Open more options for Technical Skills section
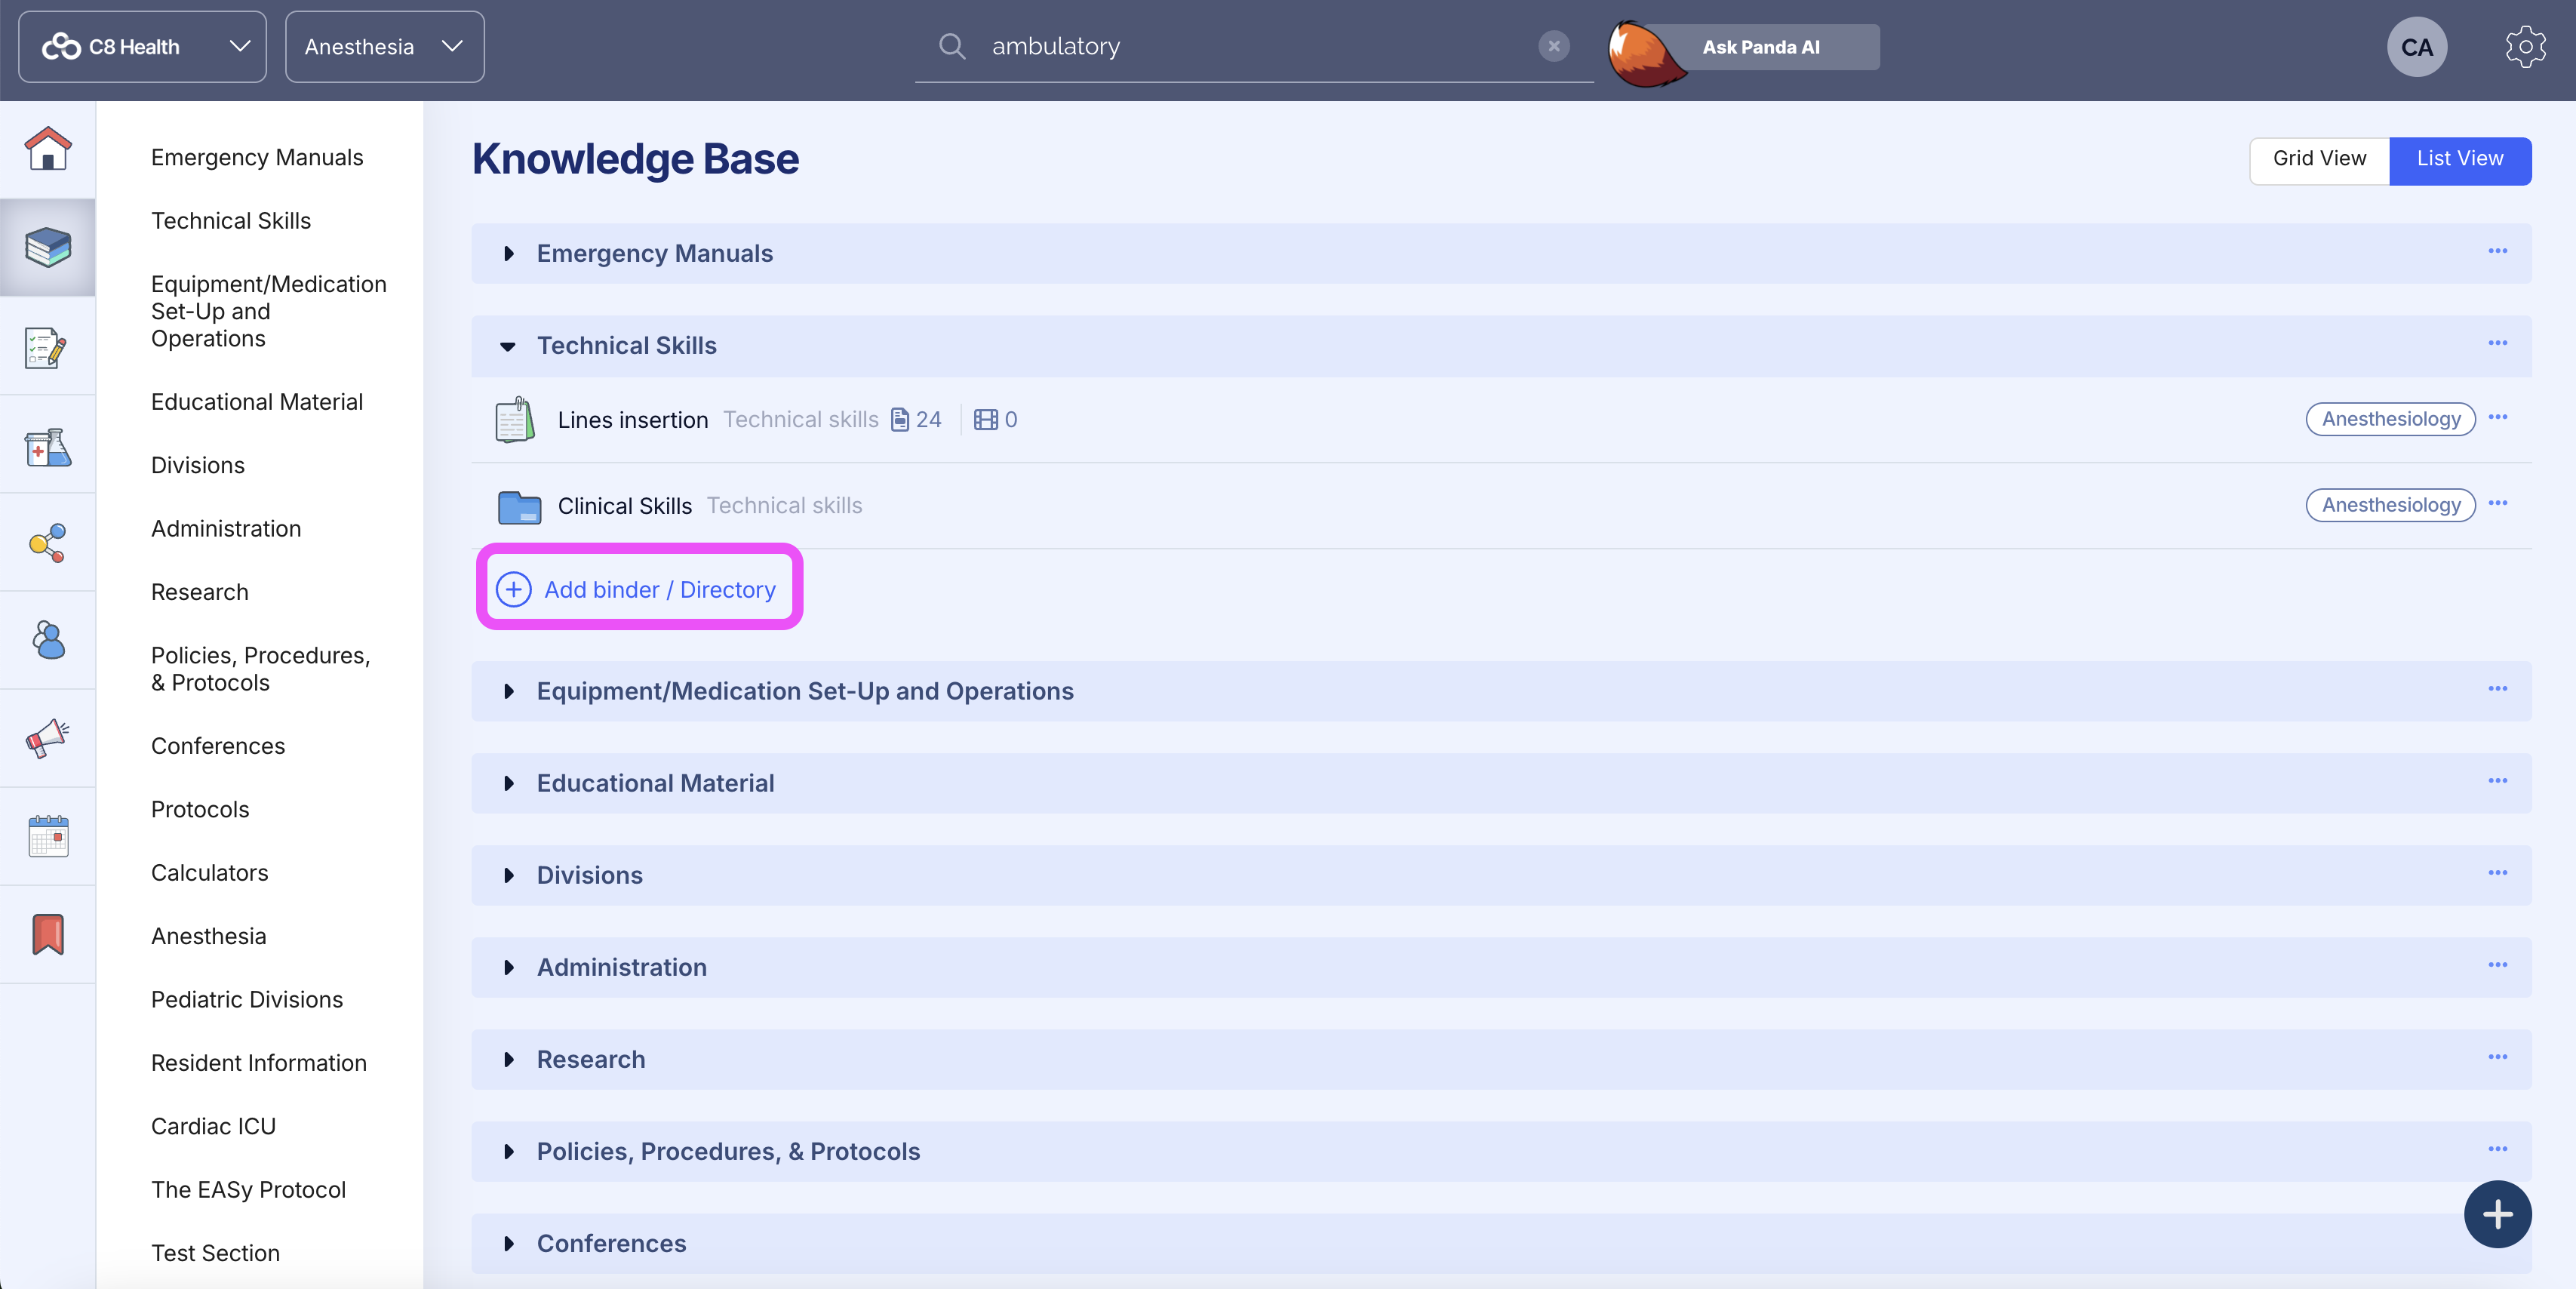The height and width of the screenshot is (1289, 2576). coord(2497,343)
